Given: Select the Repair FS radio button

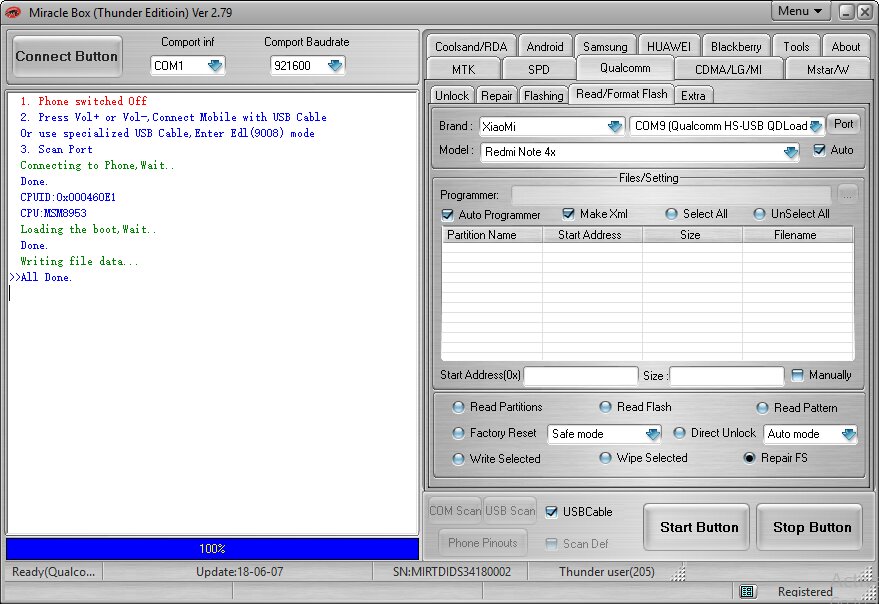Looking at the screenshot, I should (750, 458).
